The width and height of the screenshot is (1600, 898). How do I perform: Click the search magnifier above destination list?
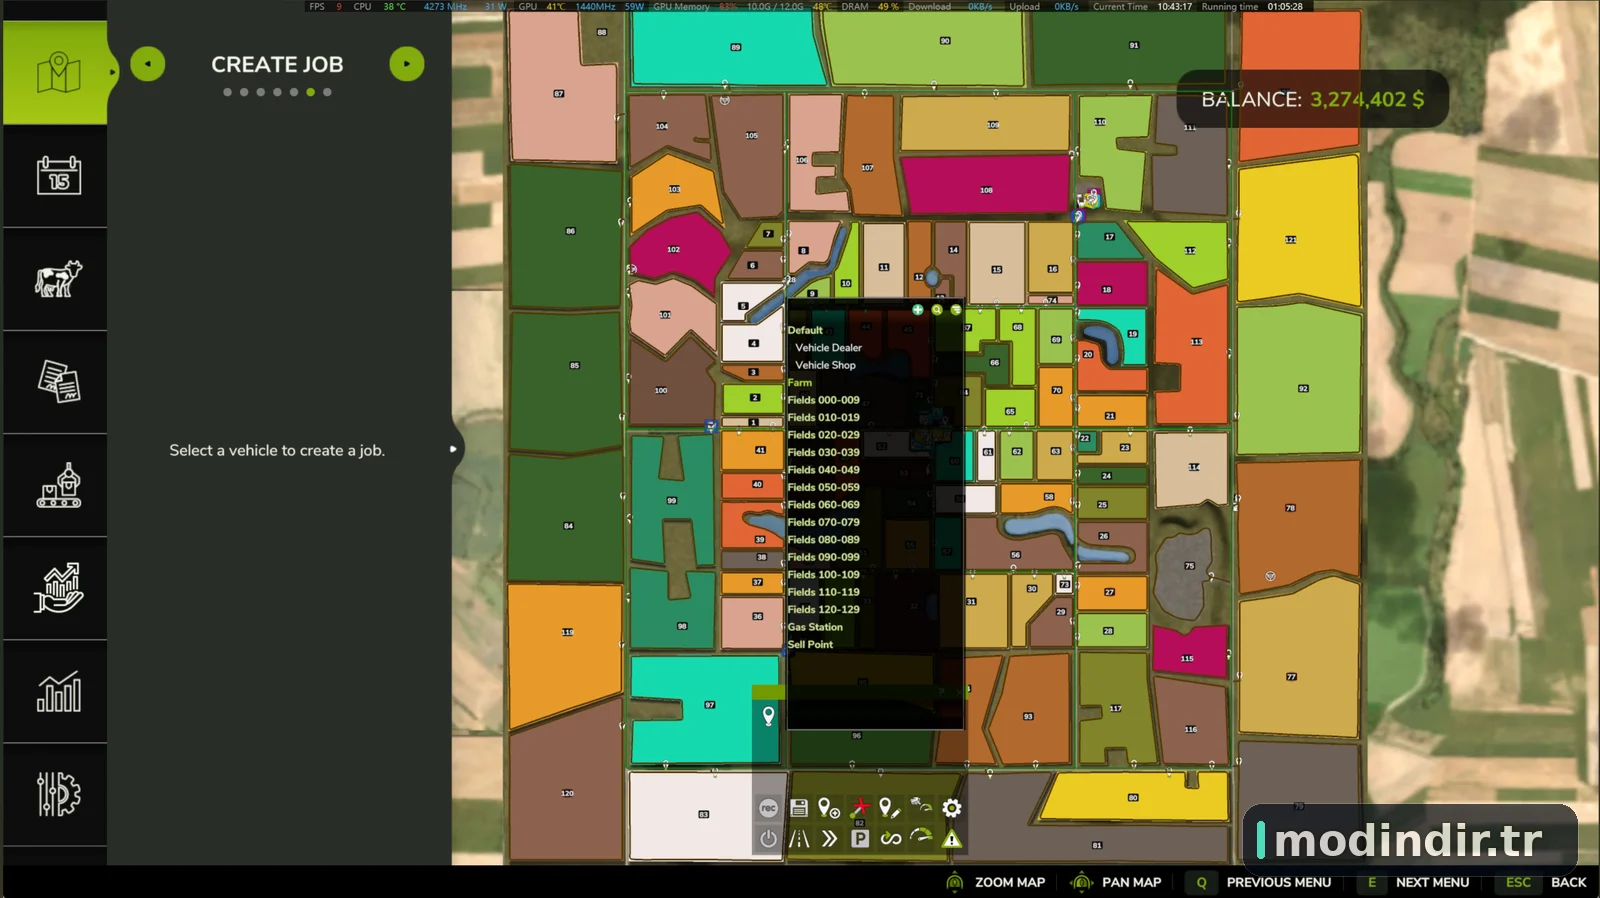pyautogui.click(x=937, y=310)
